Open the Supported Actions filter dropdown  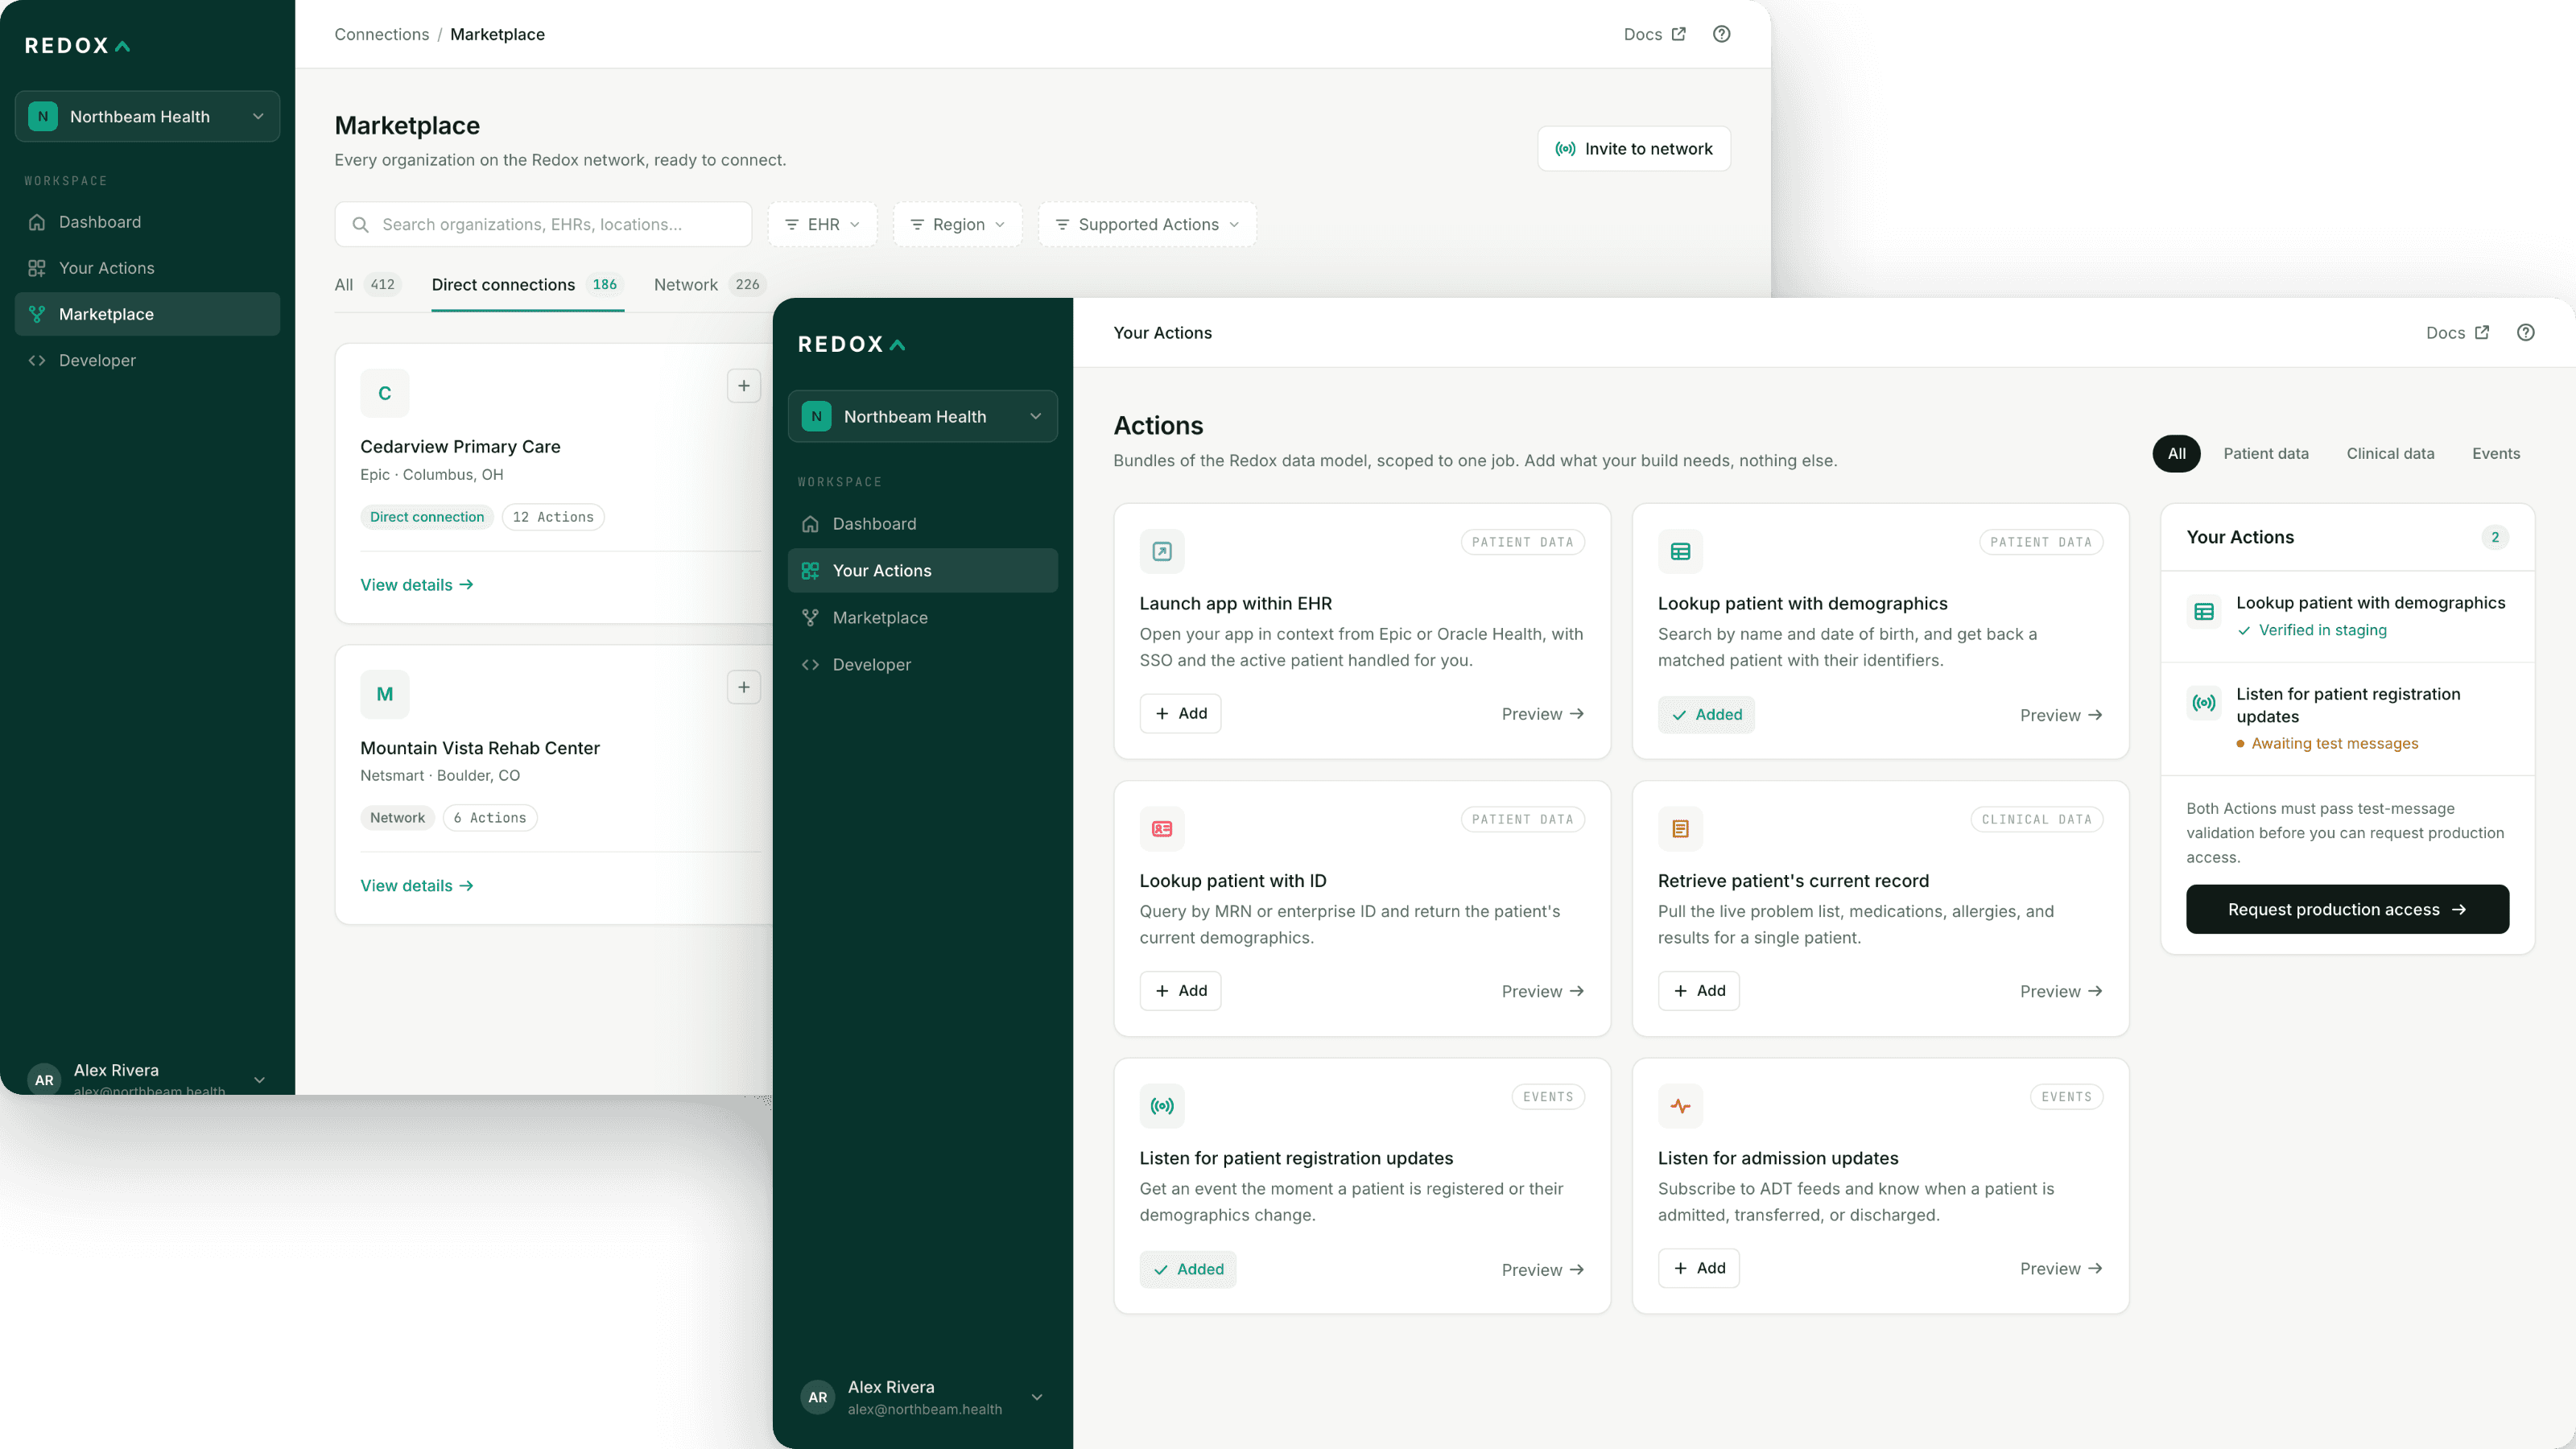1147,225
